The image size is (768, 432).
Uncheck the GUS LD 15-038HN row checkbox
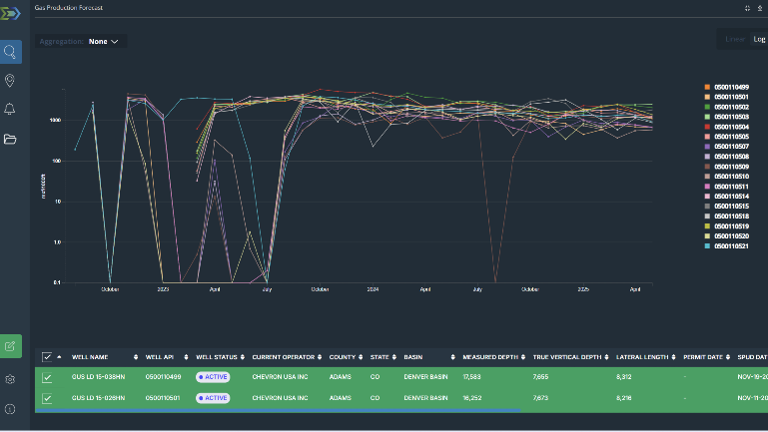click(47, 377)
